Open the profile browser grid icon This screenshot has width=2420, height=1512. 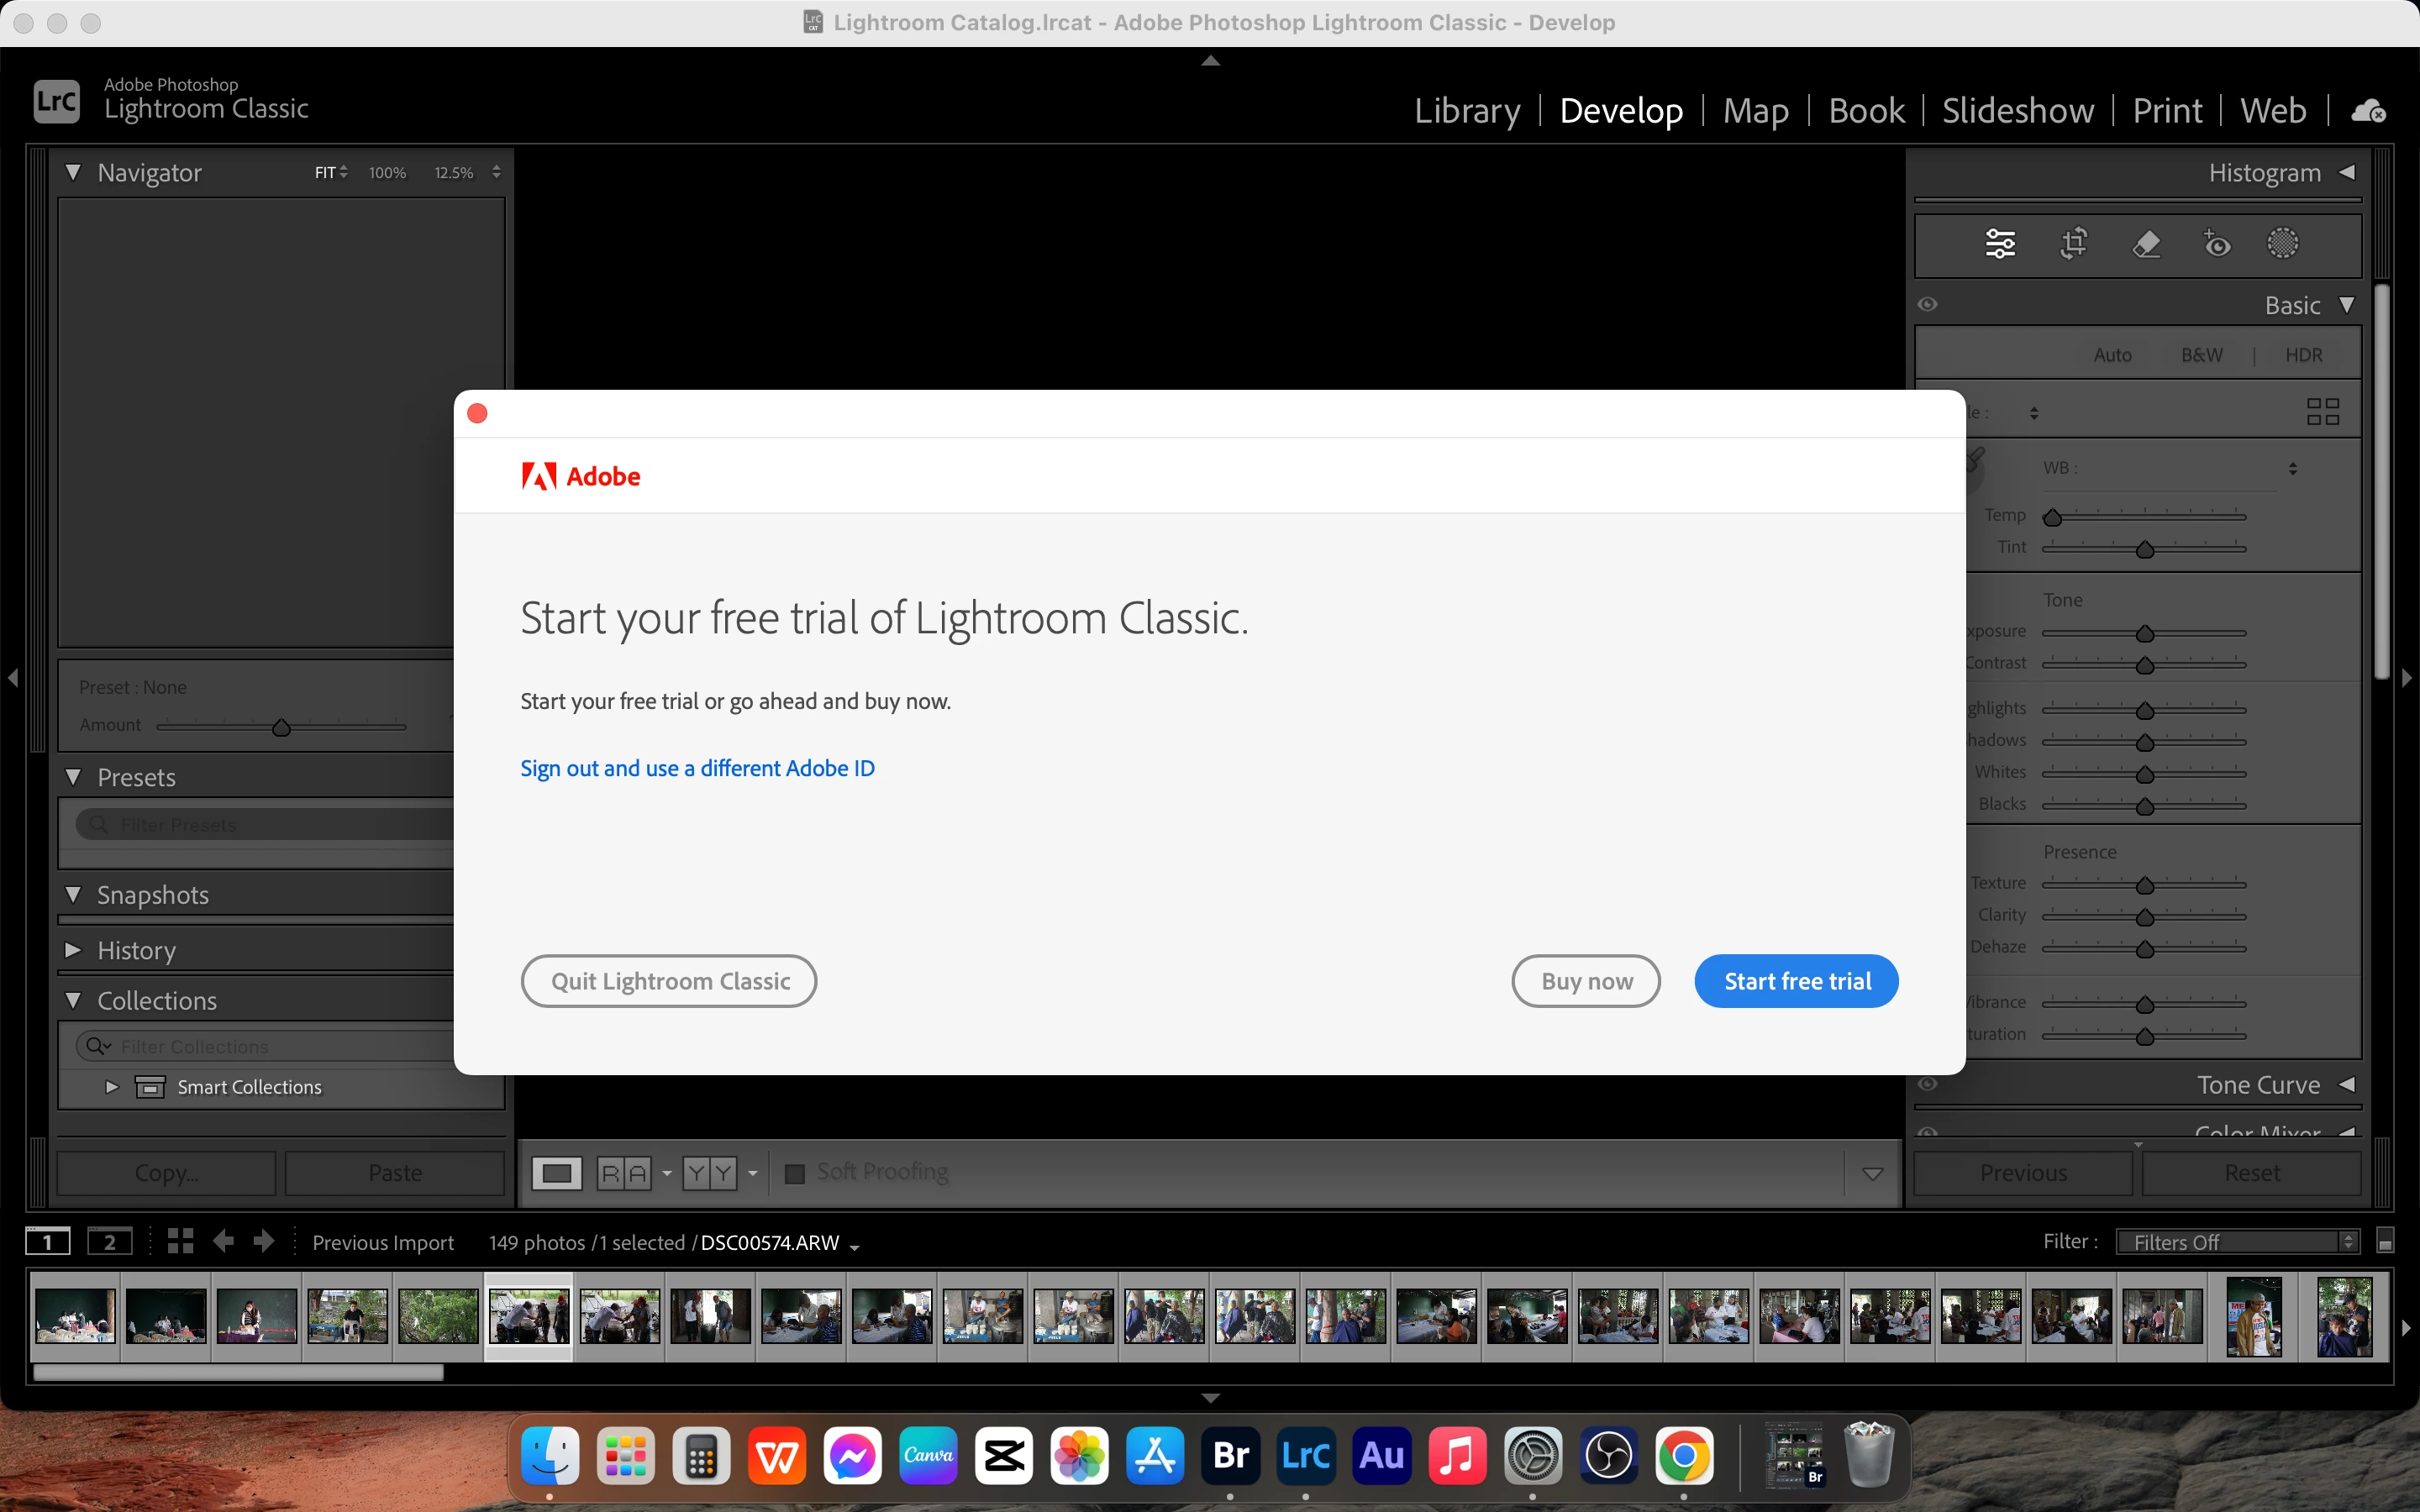click(x=2322, y=411)
